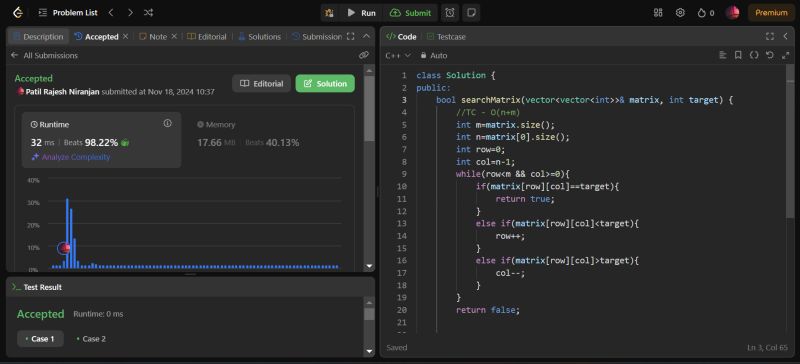Click the runtime info circle icon

(x=167, y=124)
